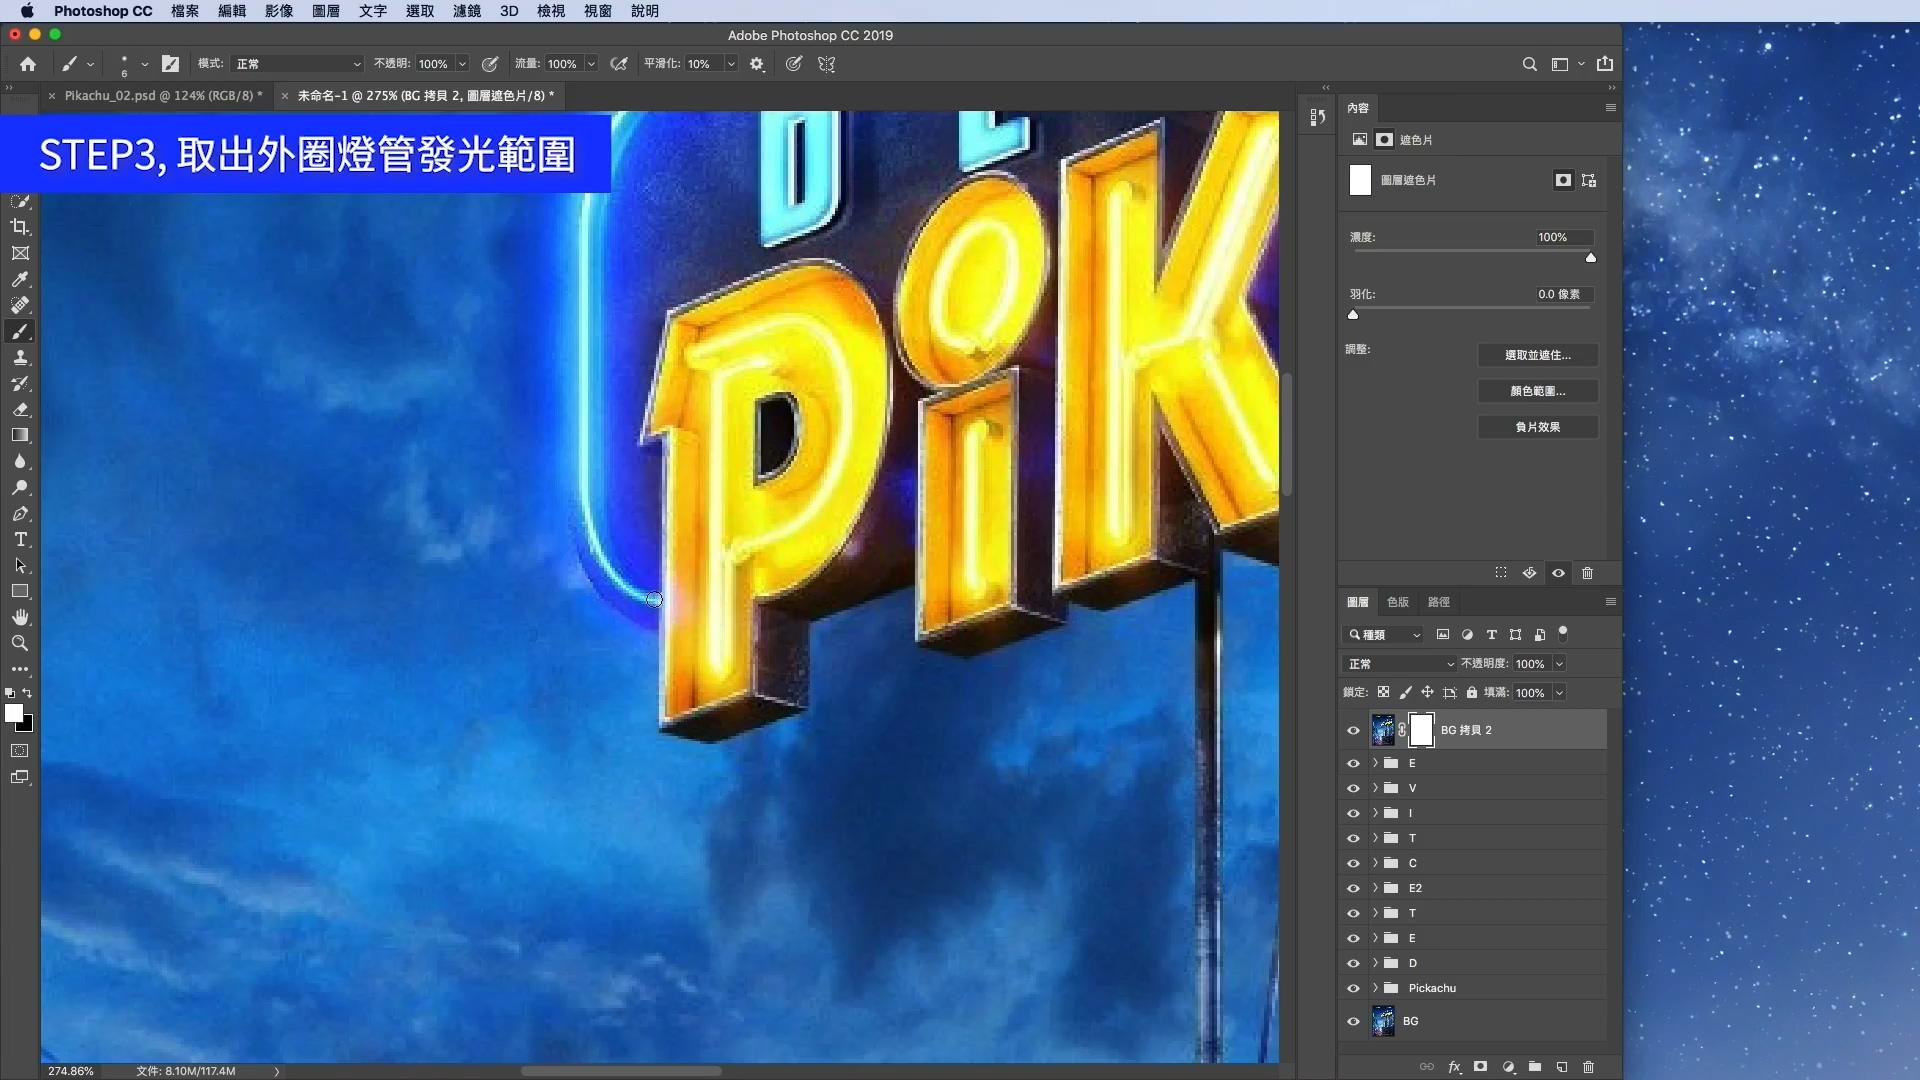Create new group folder icon in layers panel
Screen dimensions: 1920x1080
point(1535,1067)
